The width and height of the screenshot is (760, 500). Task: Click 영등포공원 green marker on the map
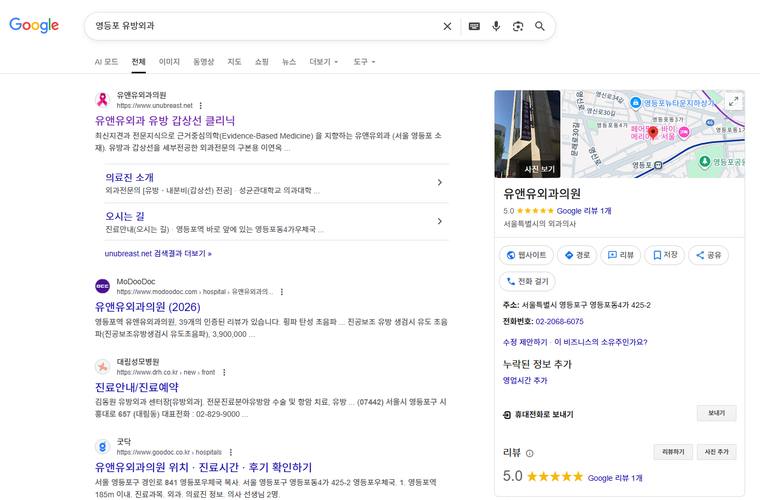coord(705,161)
